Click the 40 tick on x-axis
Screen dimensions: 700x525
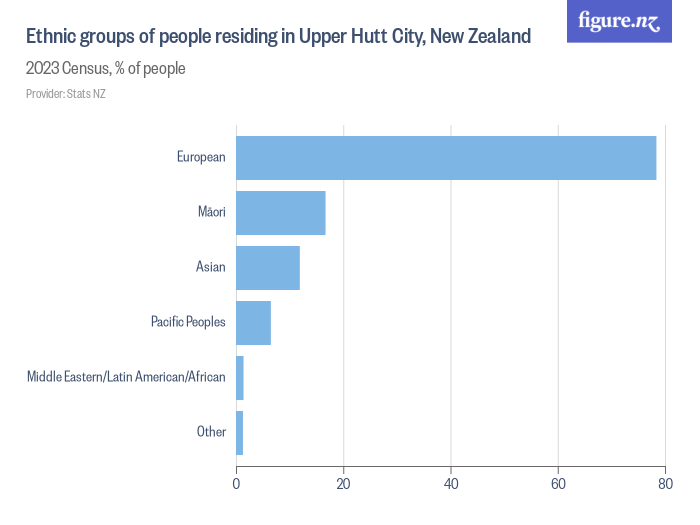click(x=451, y=484)
